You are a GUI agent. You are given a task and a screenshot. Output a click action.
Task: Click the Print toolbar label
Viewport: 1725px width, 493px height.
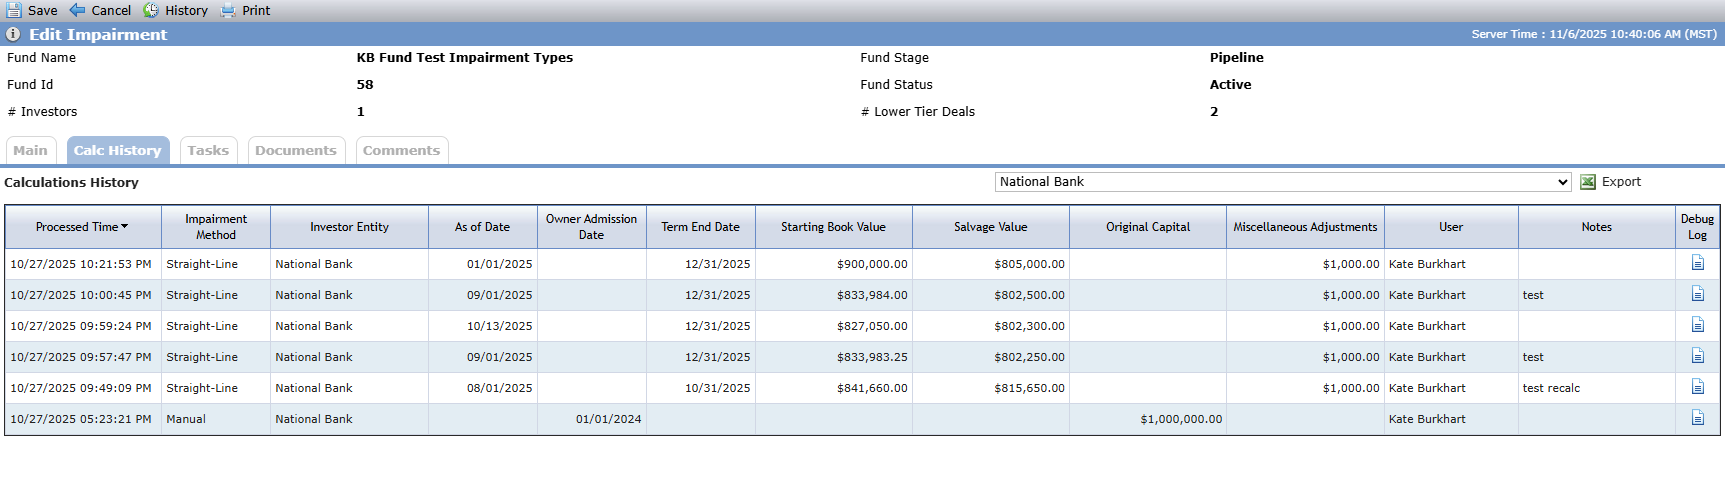coord(256,10)
